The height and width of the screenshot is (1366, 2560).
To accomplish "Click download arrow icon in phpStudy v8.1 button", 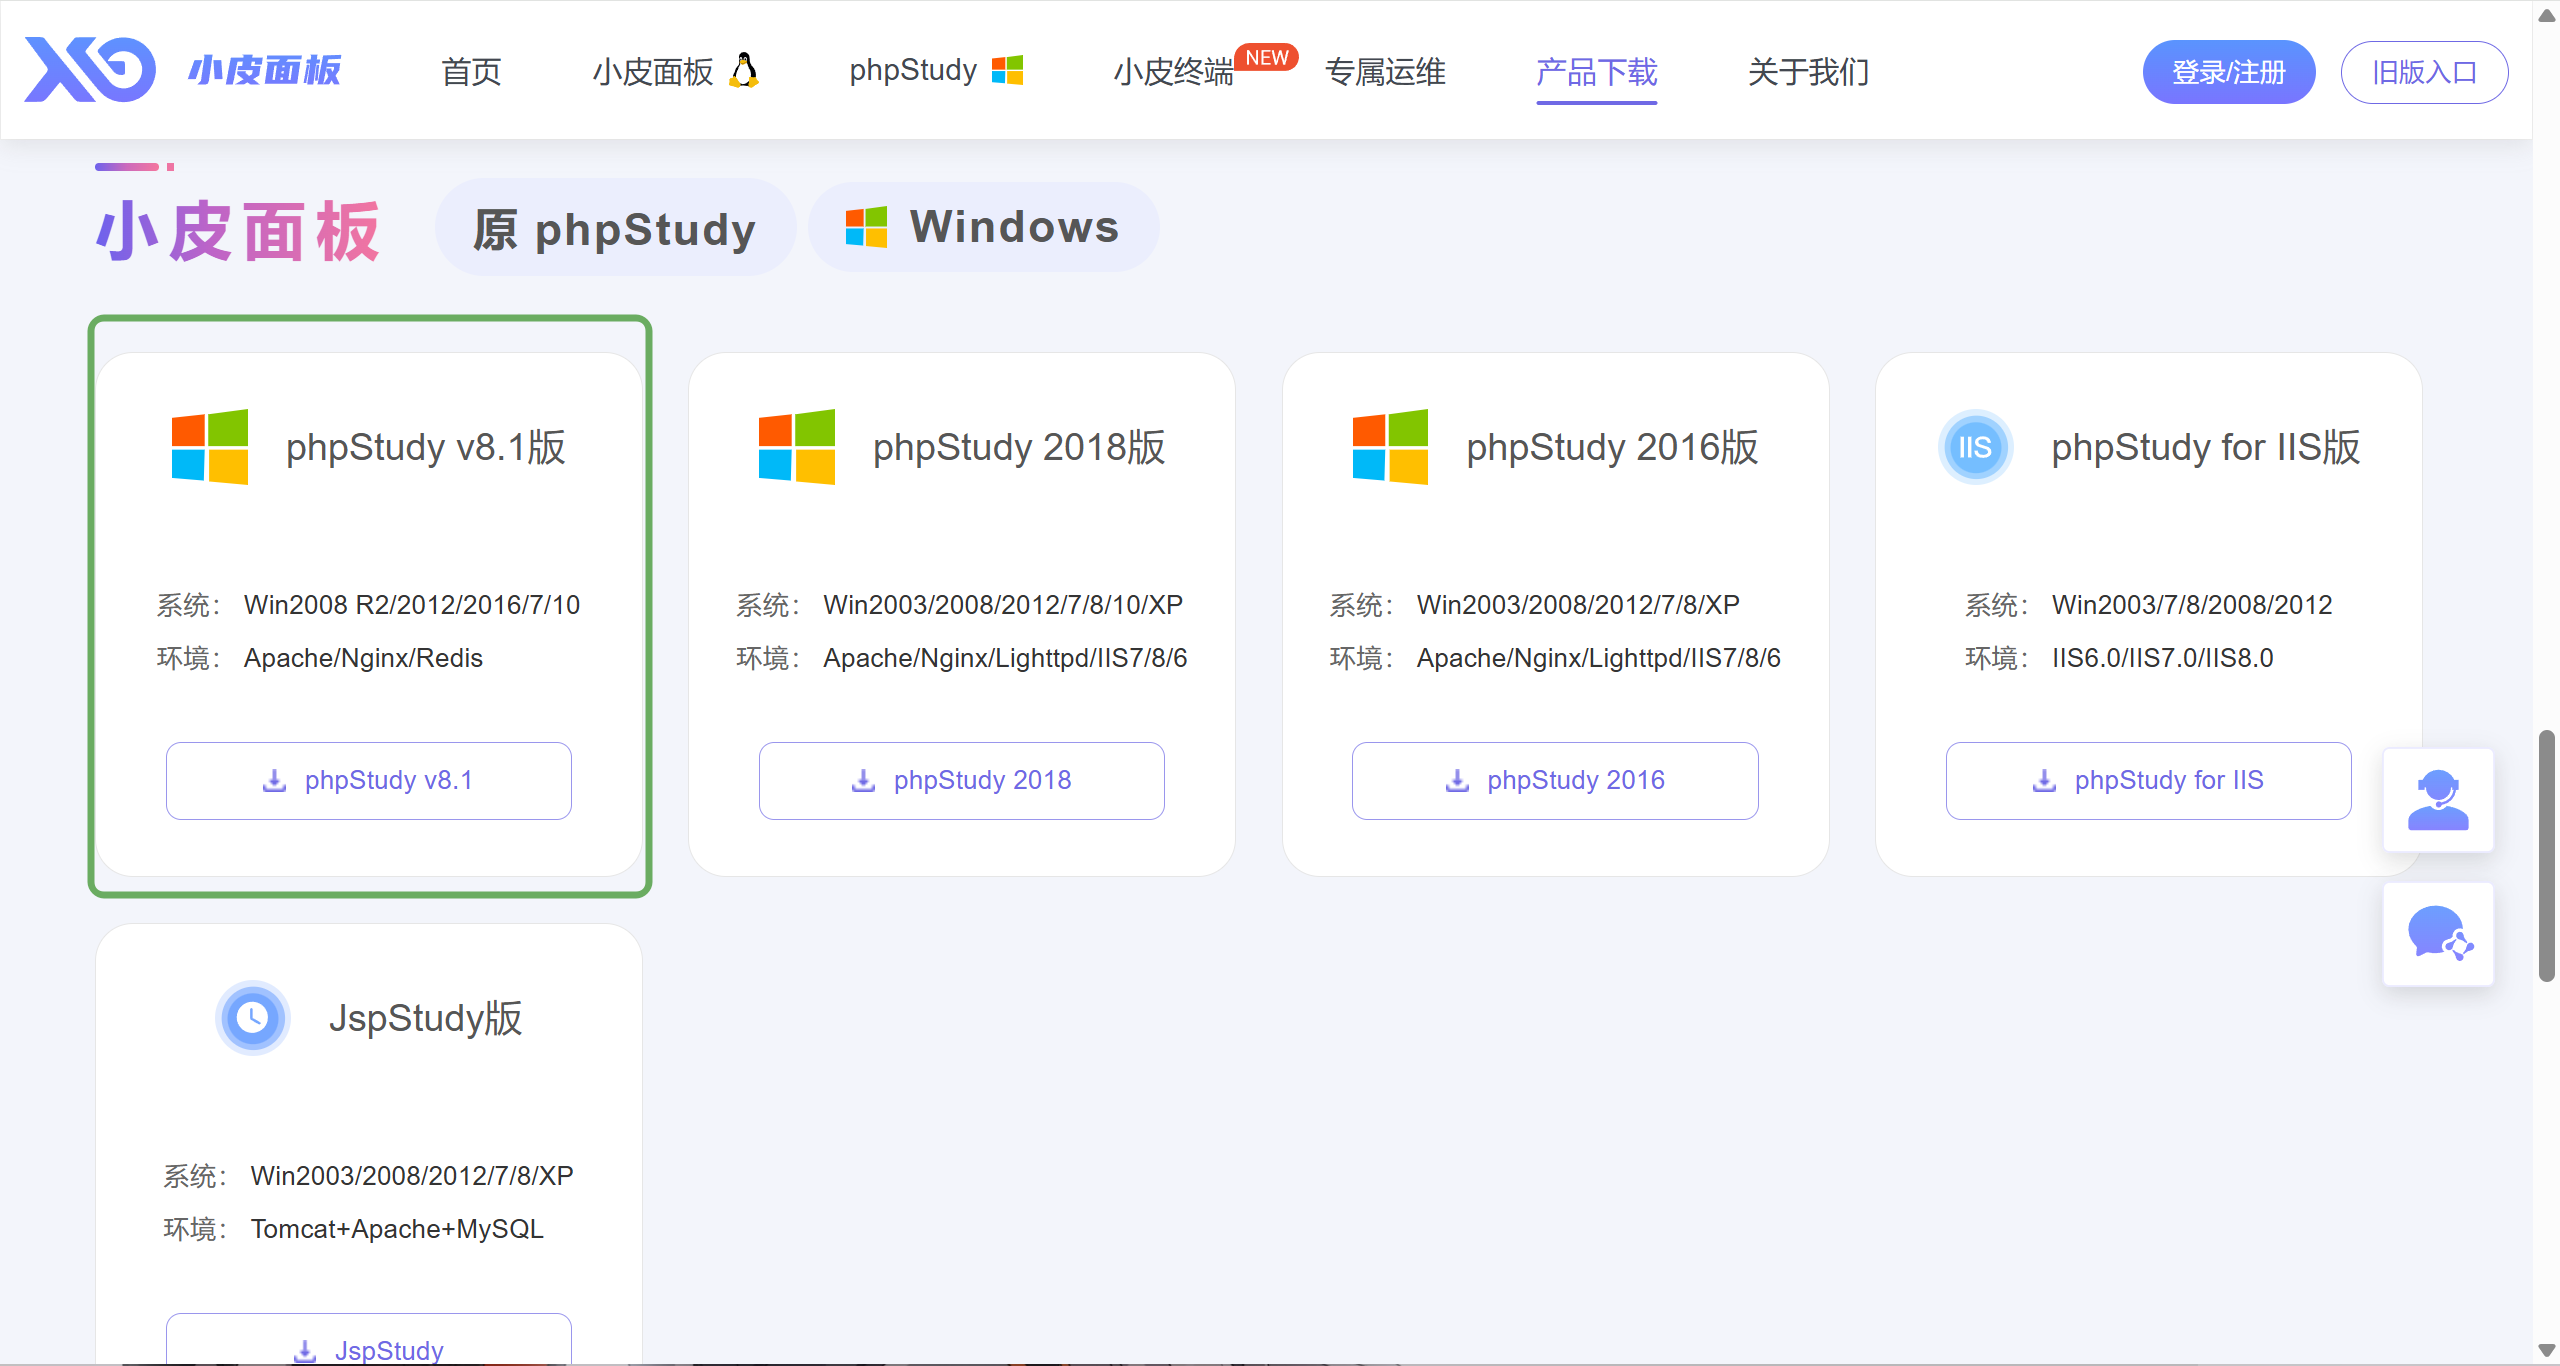I will click(274, 781).
